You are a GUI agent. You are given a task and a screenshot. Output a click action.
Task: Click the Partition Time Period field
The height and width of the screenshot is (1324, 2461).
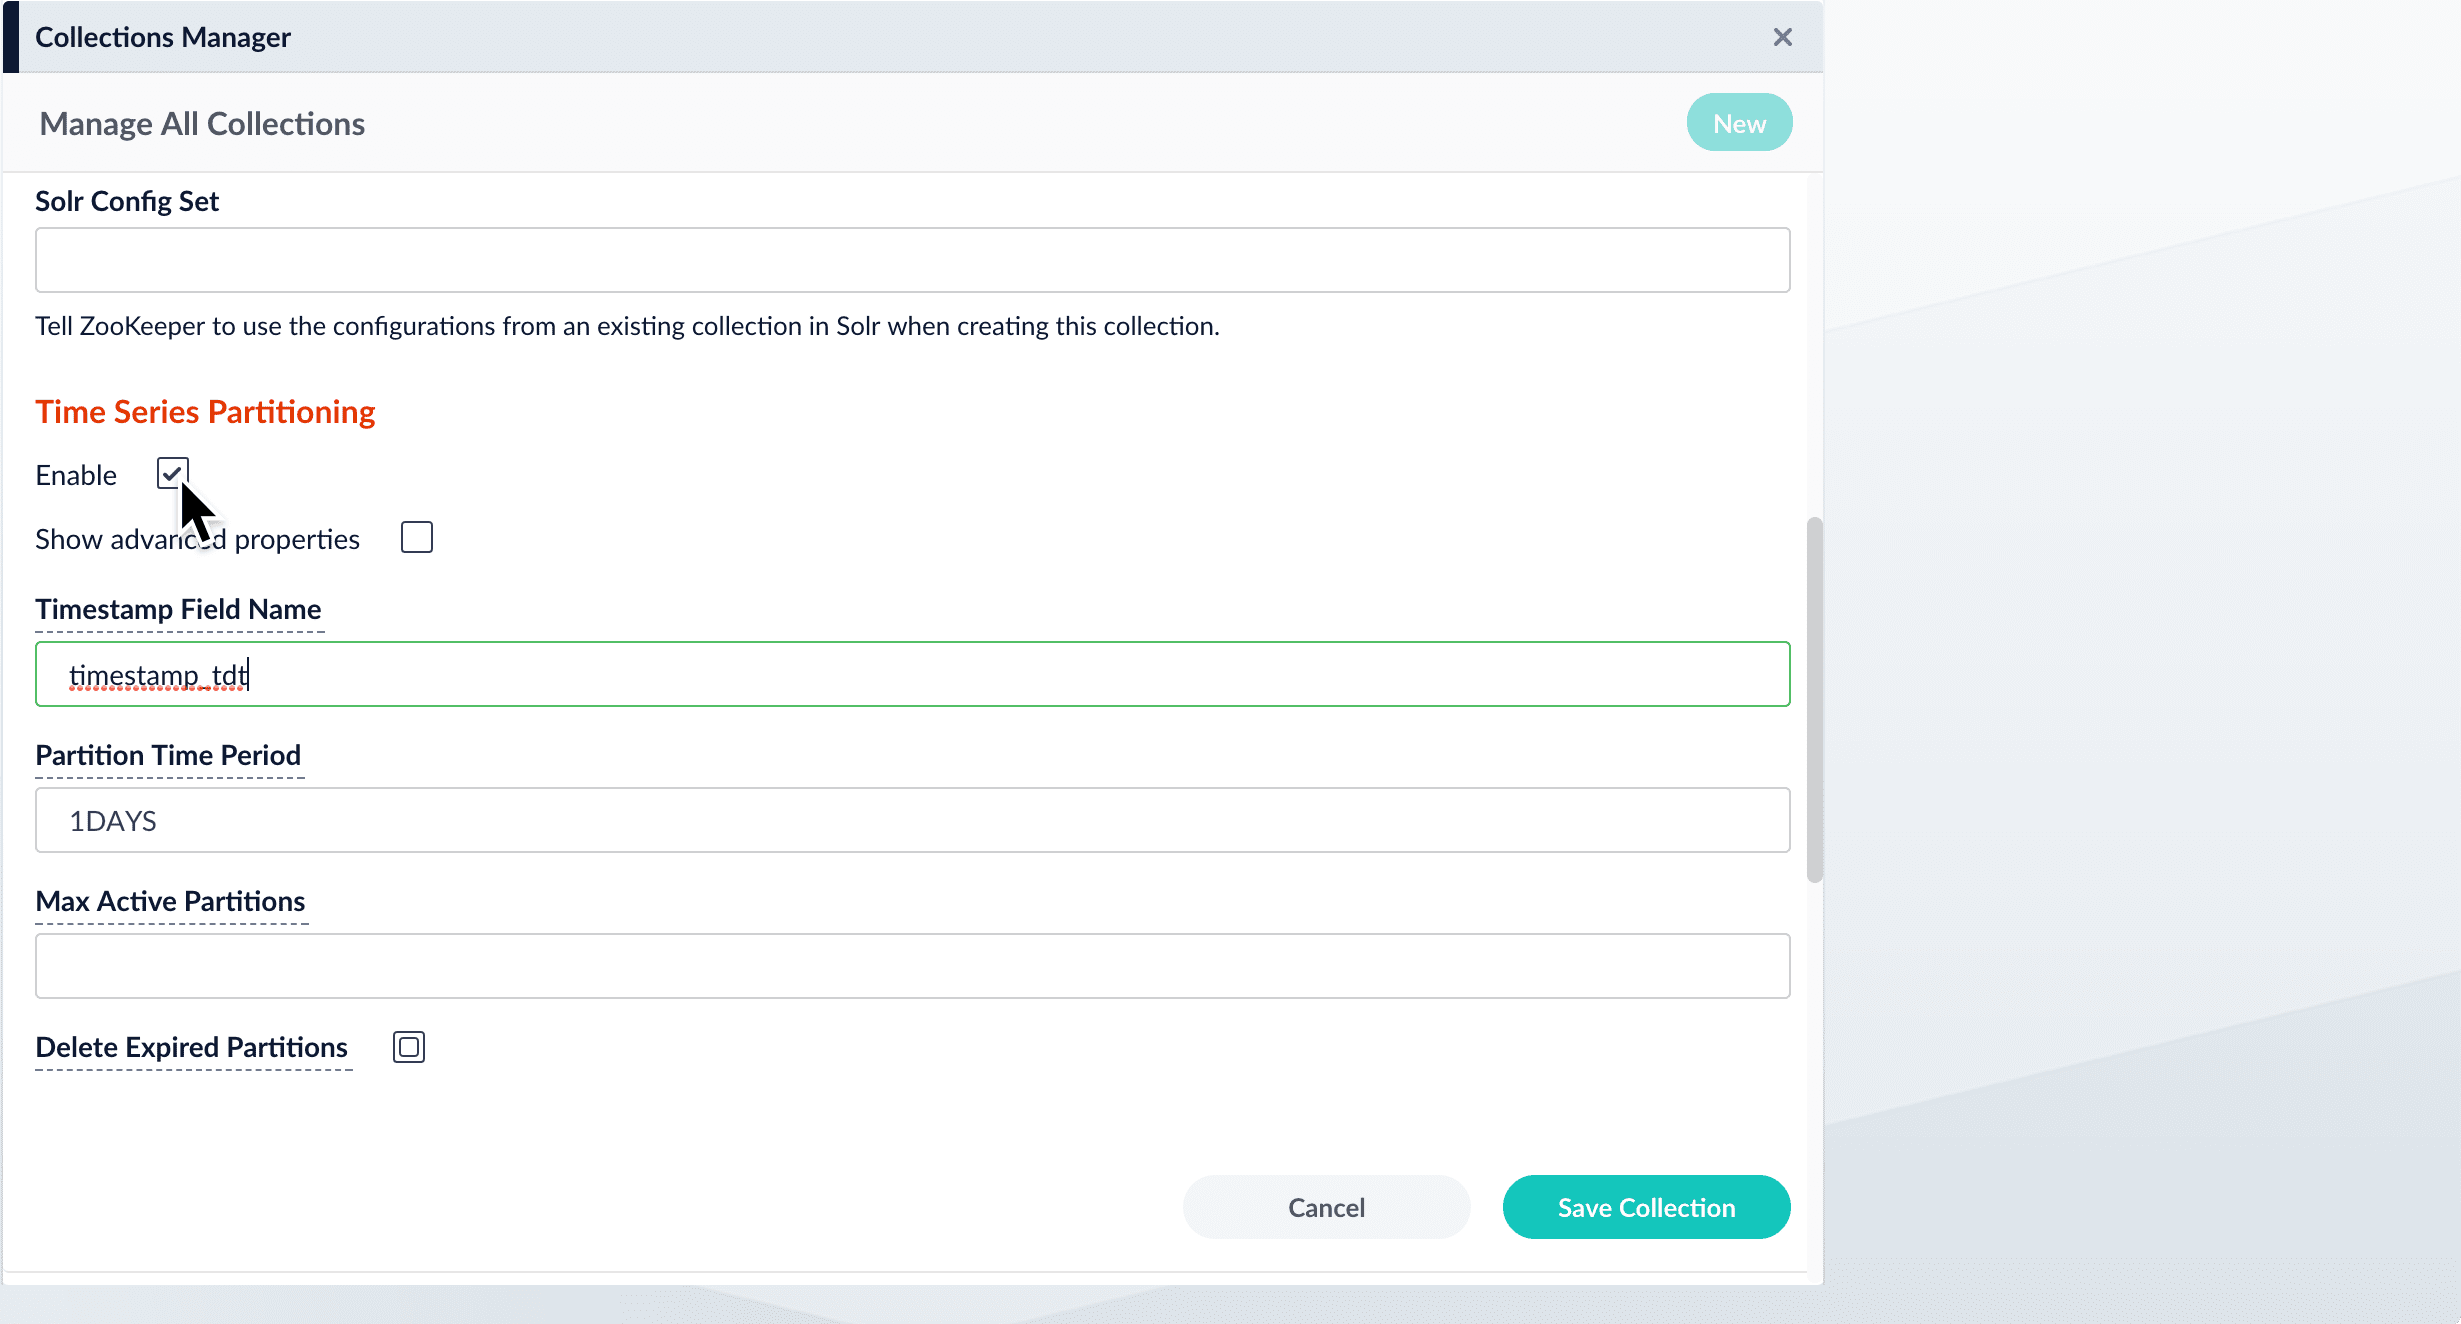click(x=912, y=820)
